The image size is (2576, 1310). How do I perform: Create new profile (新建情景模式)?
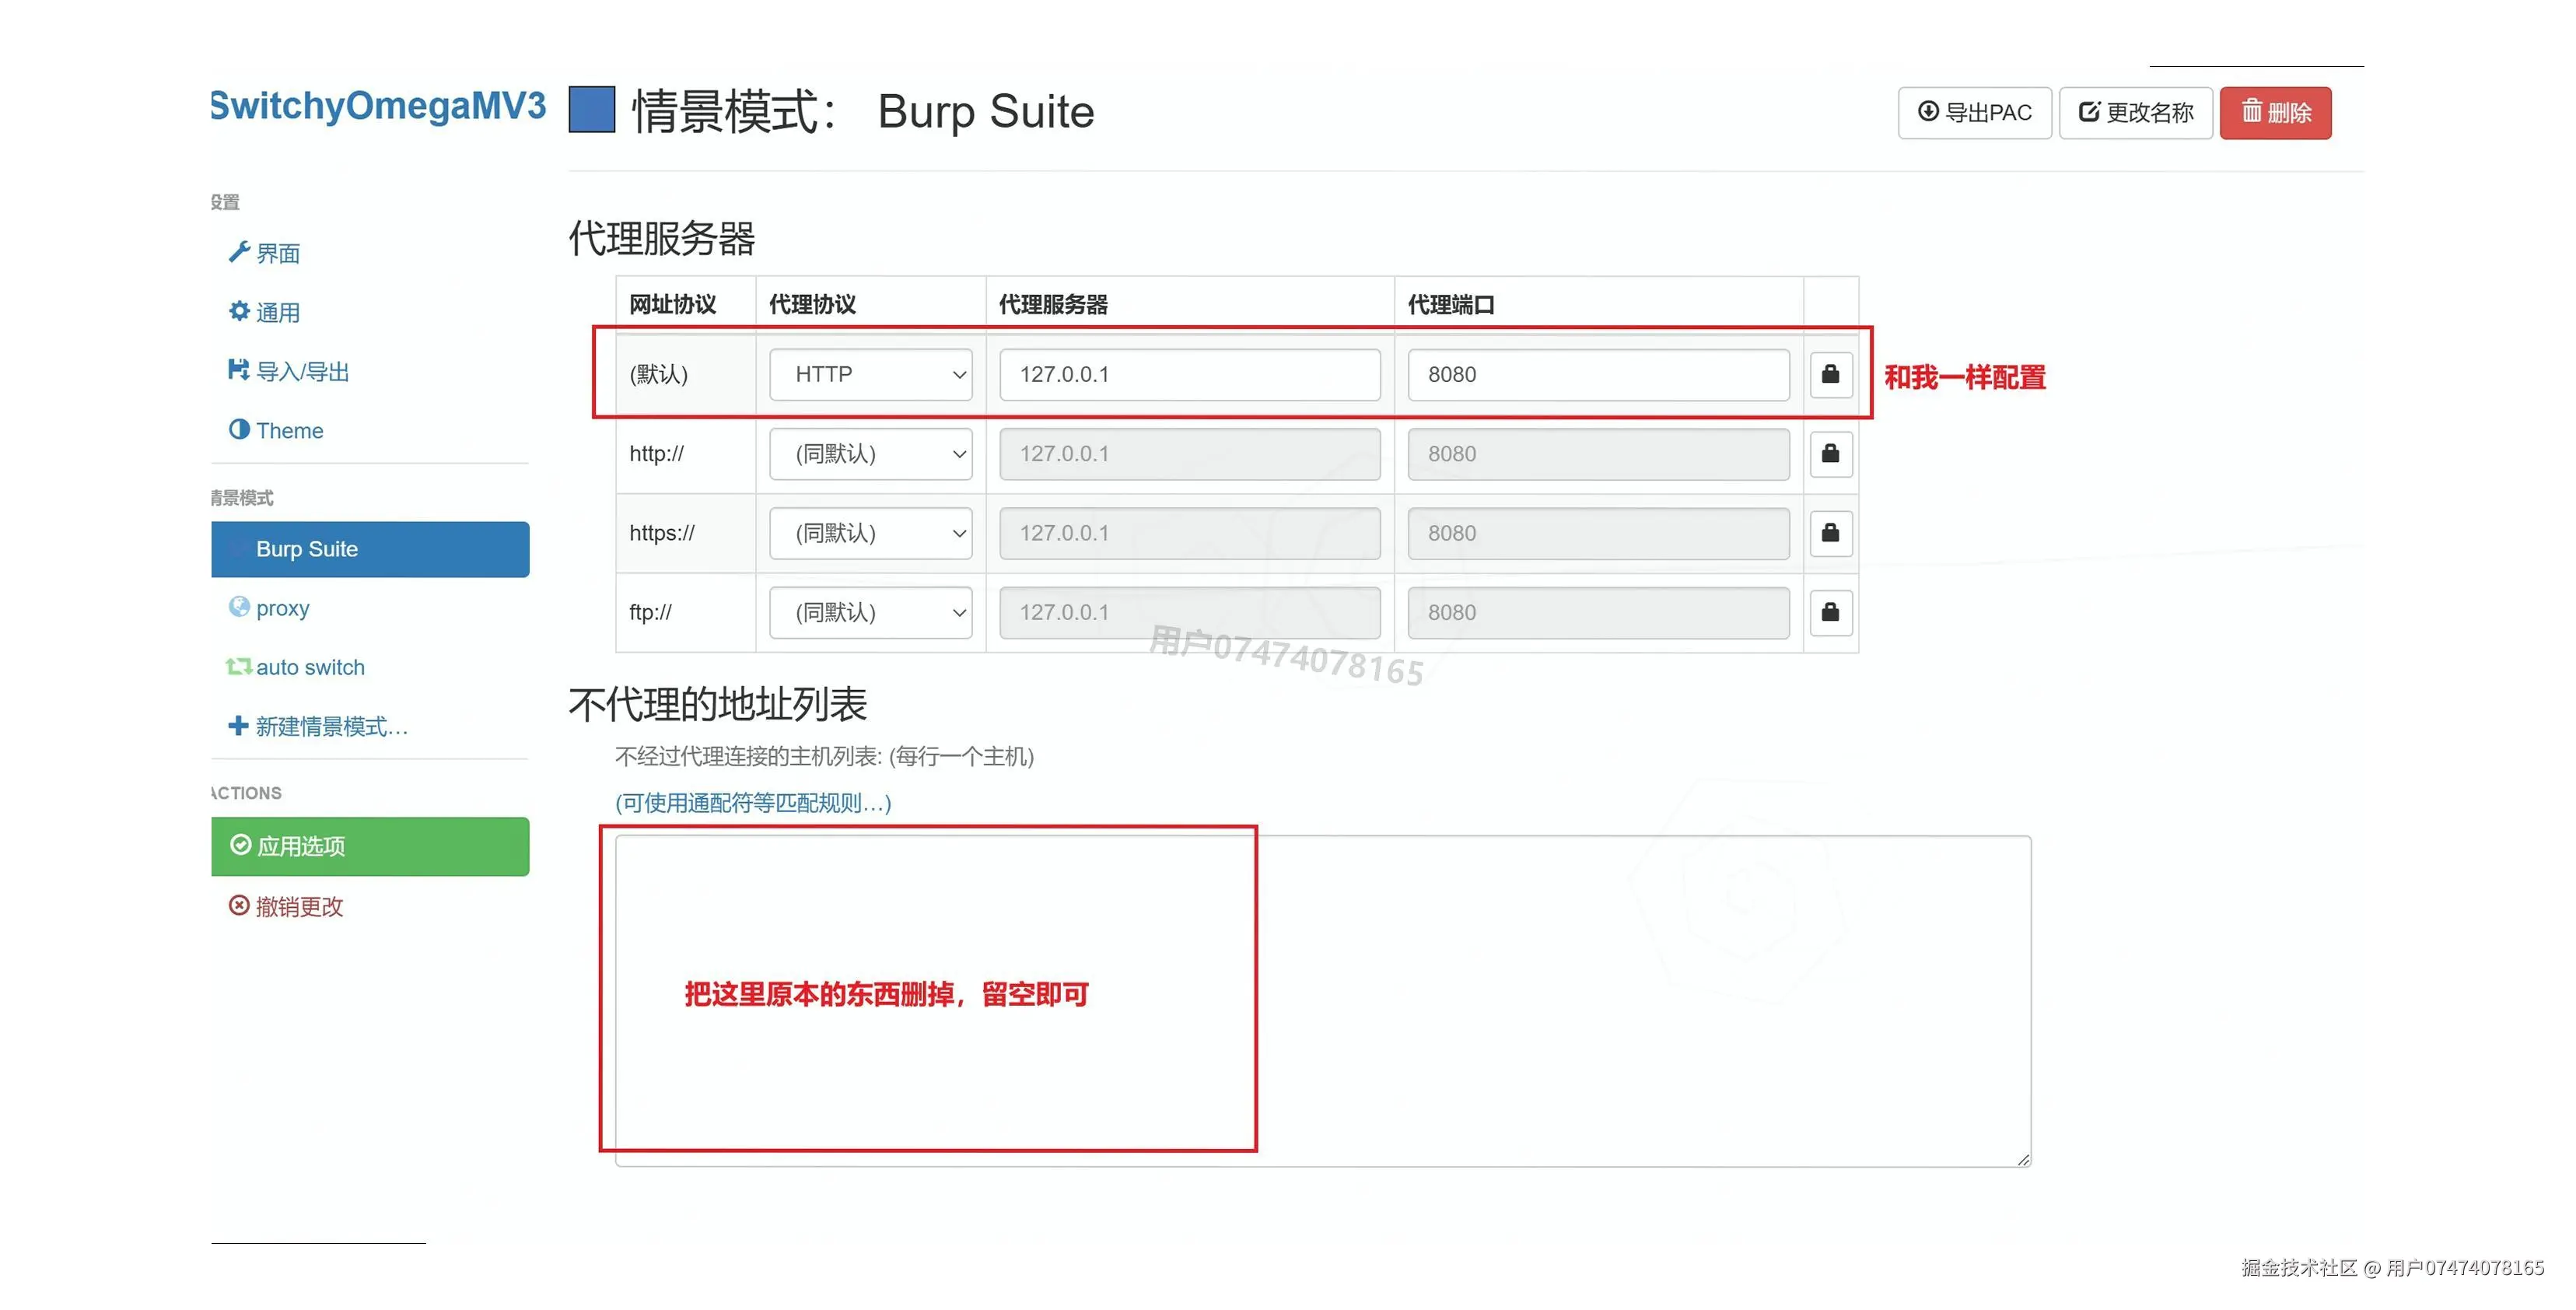318,726
